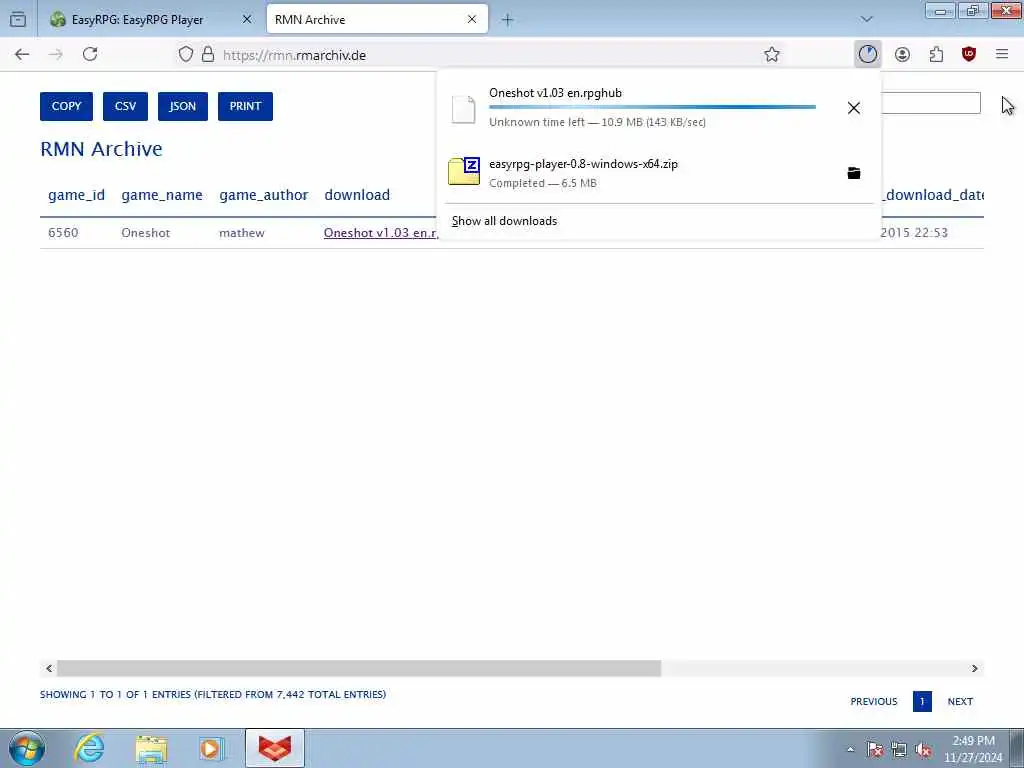This screenshot has height=768, width=1024.
Task: Click the RMN Archive heading
Action: (101, 149)
